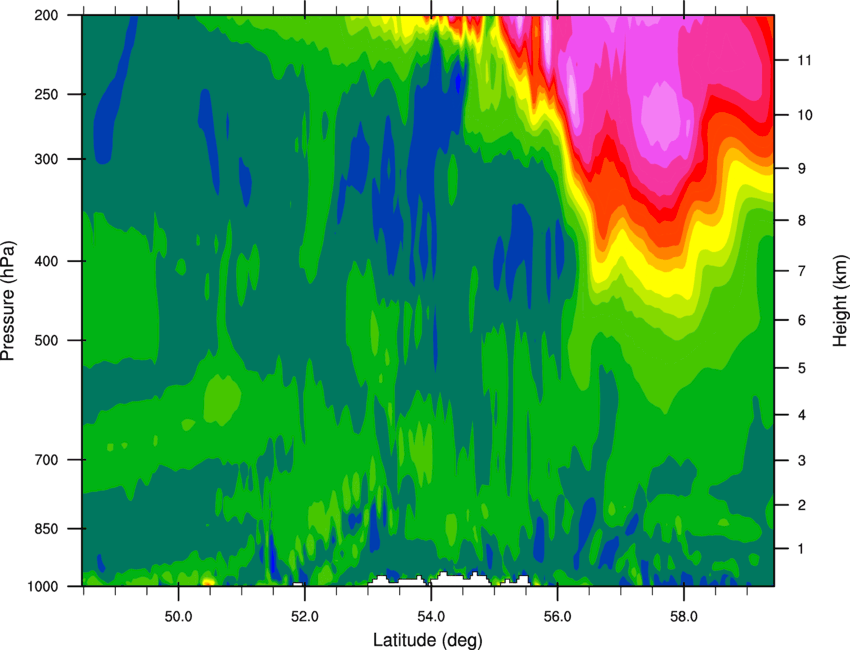This screenshot has width=850, height=650.
Task: Pick the 3 km height label
Action: pos(801,461)
